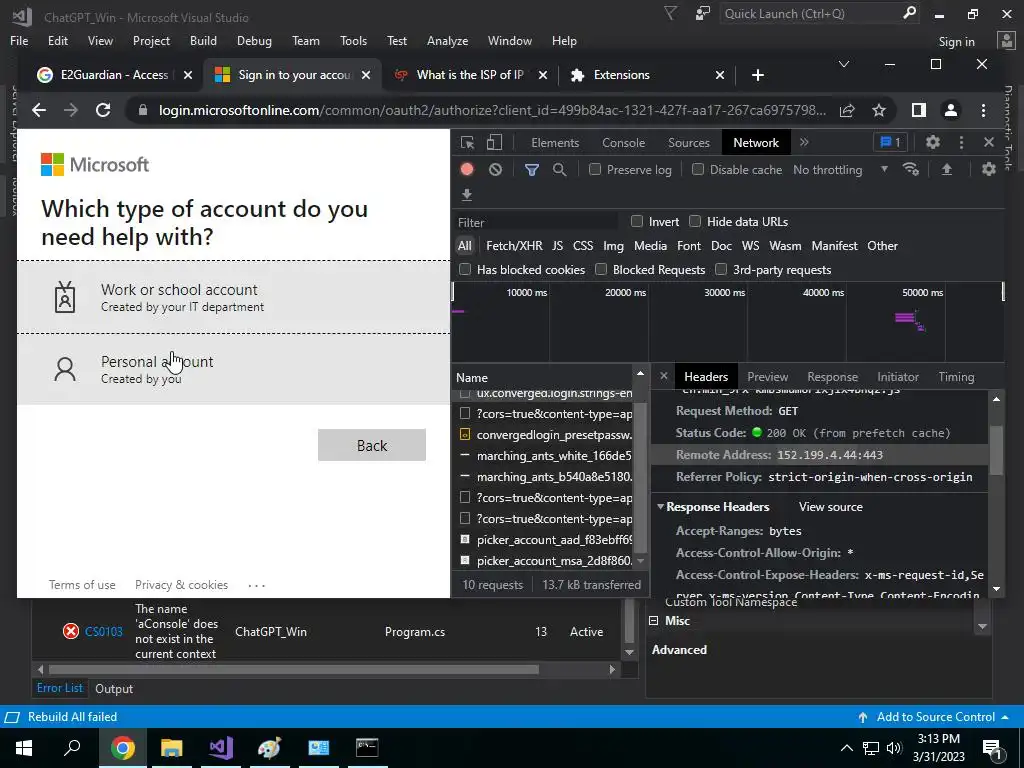
Task: Switch to the Console tab
Action: click(624, 142)
